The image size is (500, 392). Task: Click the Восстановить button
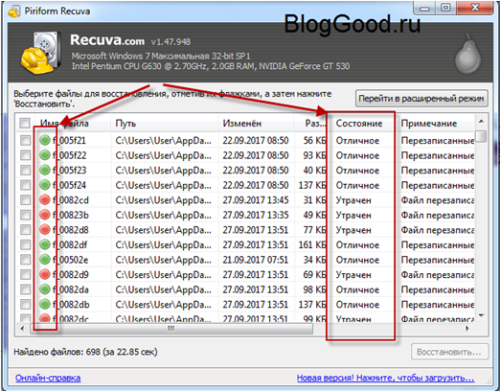click(449, 352)
